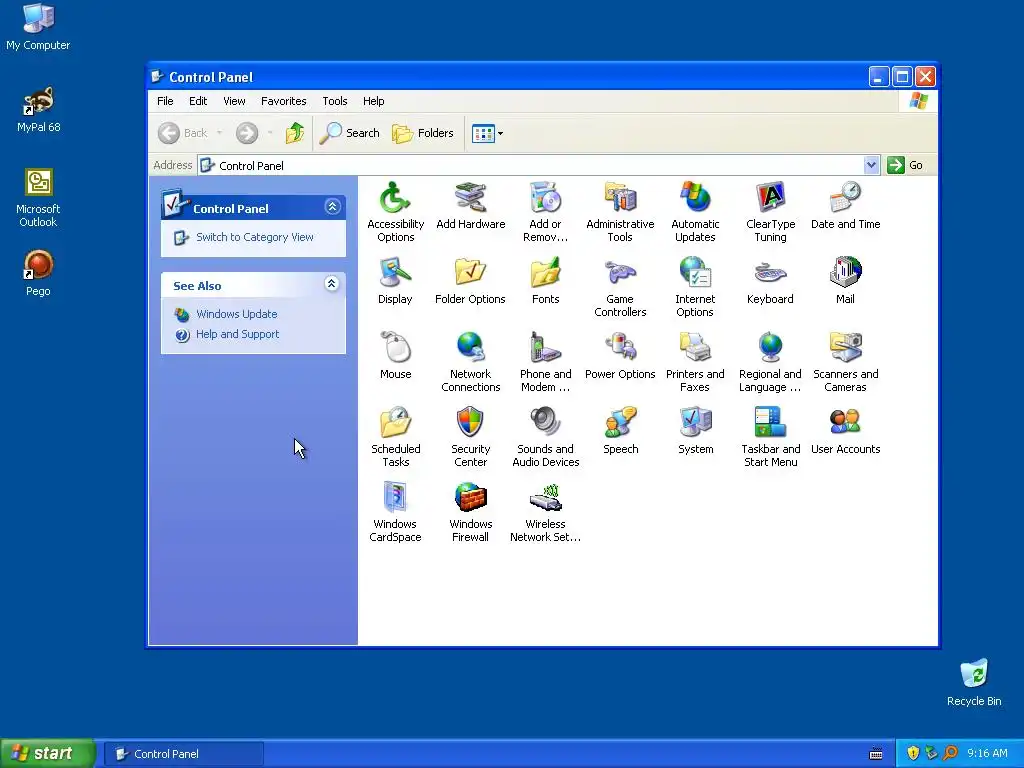Open the Add Hardware wizard icon

(x=470, y=198)
